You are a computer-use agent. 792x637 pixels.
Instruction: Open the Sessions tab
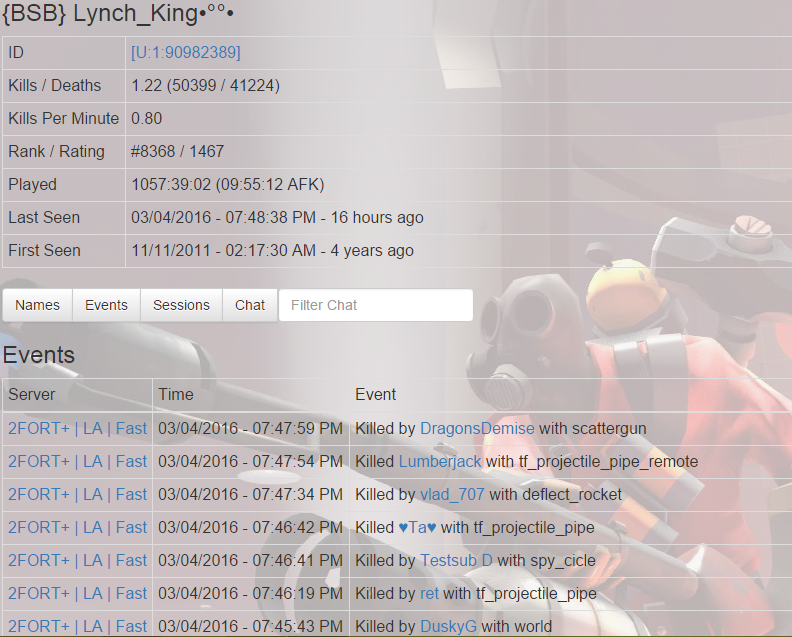point(181,305)
